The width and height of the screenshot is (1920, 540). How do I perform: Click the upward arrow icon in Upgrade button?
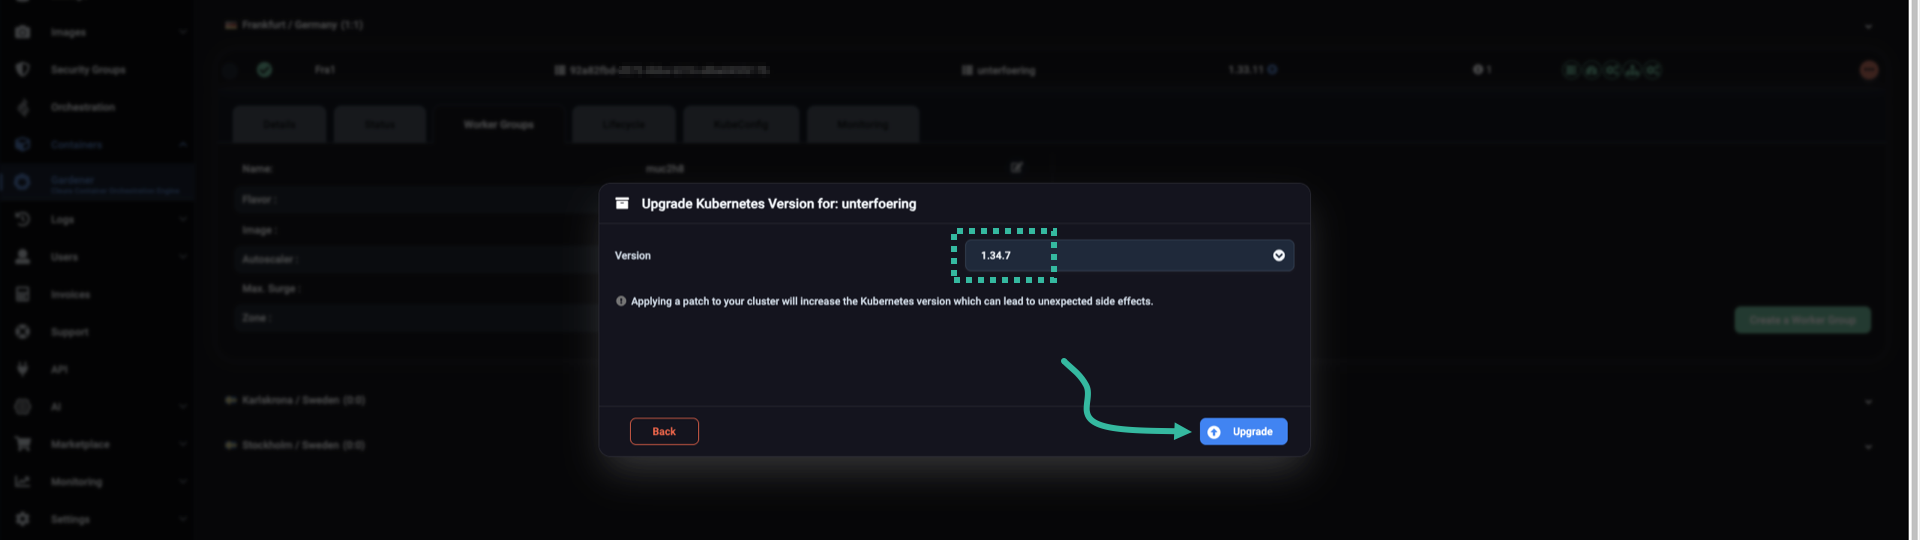tap(1214, 432)
